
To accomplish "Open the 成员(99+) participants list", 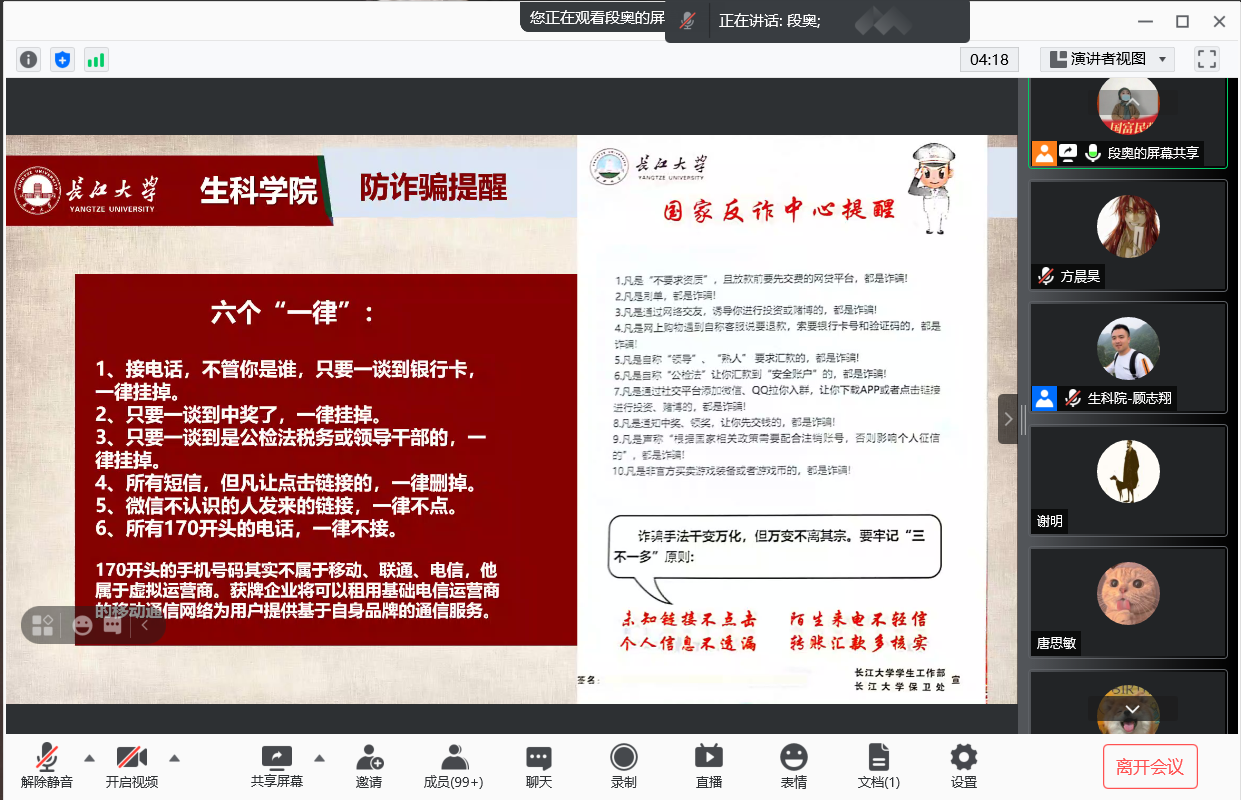I will point(454,766).
